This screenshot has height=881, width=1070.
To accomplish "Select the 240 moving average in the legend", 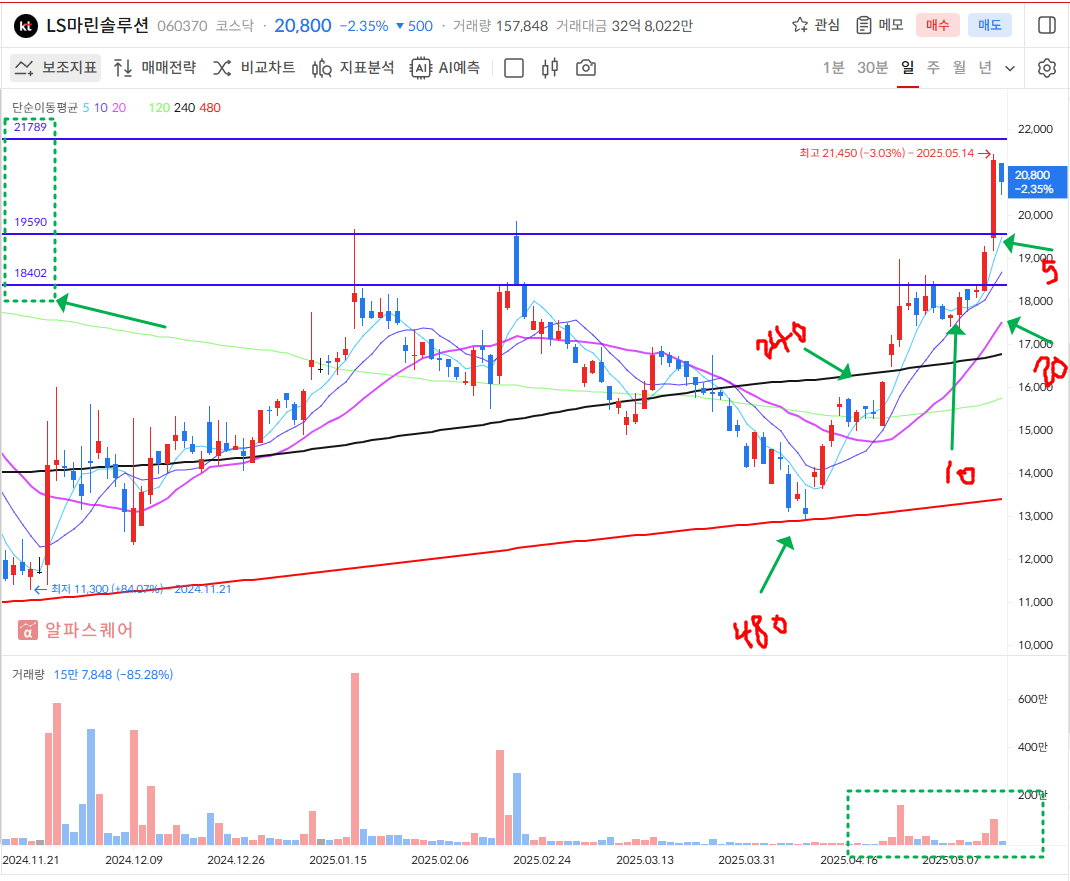I will [x=184, y=107].
